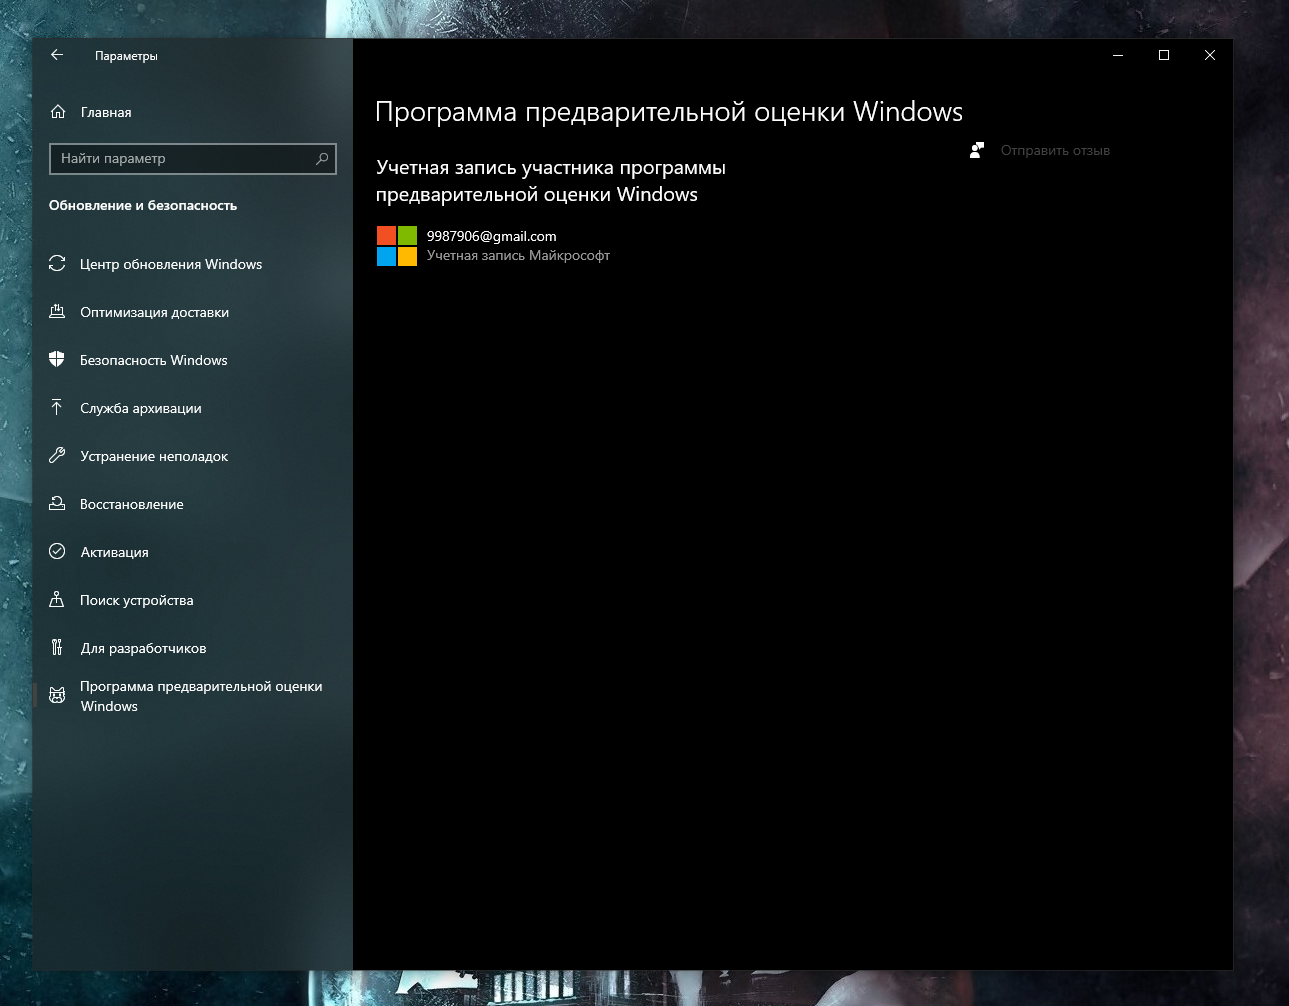
Task: Click the Отправить отзыв link
Action: (x=1055, y=150)
